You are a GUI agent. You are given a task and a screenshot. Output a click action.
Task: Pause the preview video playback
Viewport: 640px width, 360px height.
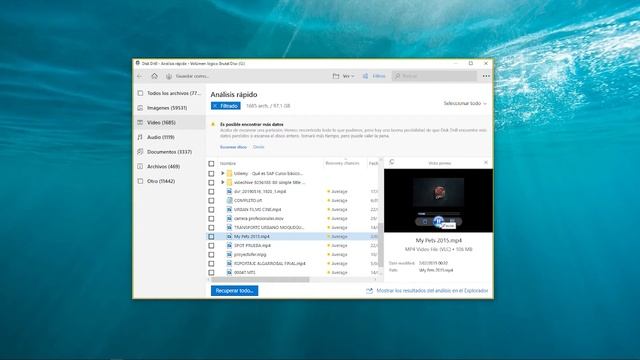coord(438,221)
